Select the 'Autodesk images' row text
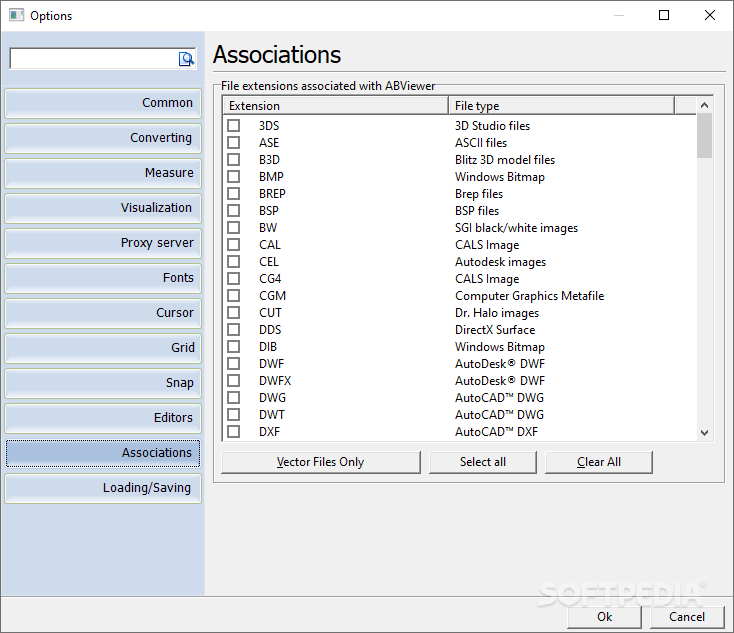 point(500,262)
